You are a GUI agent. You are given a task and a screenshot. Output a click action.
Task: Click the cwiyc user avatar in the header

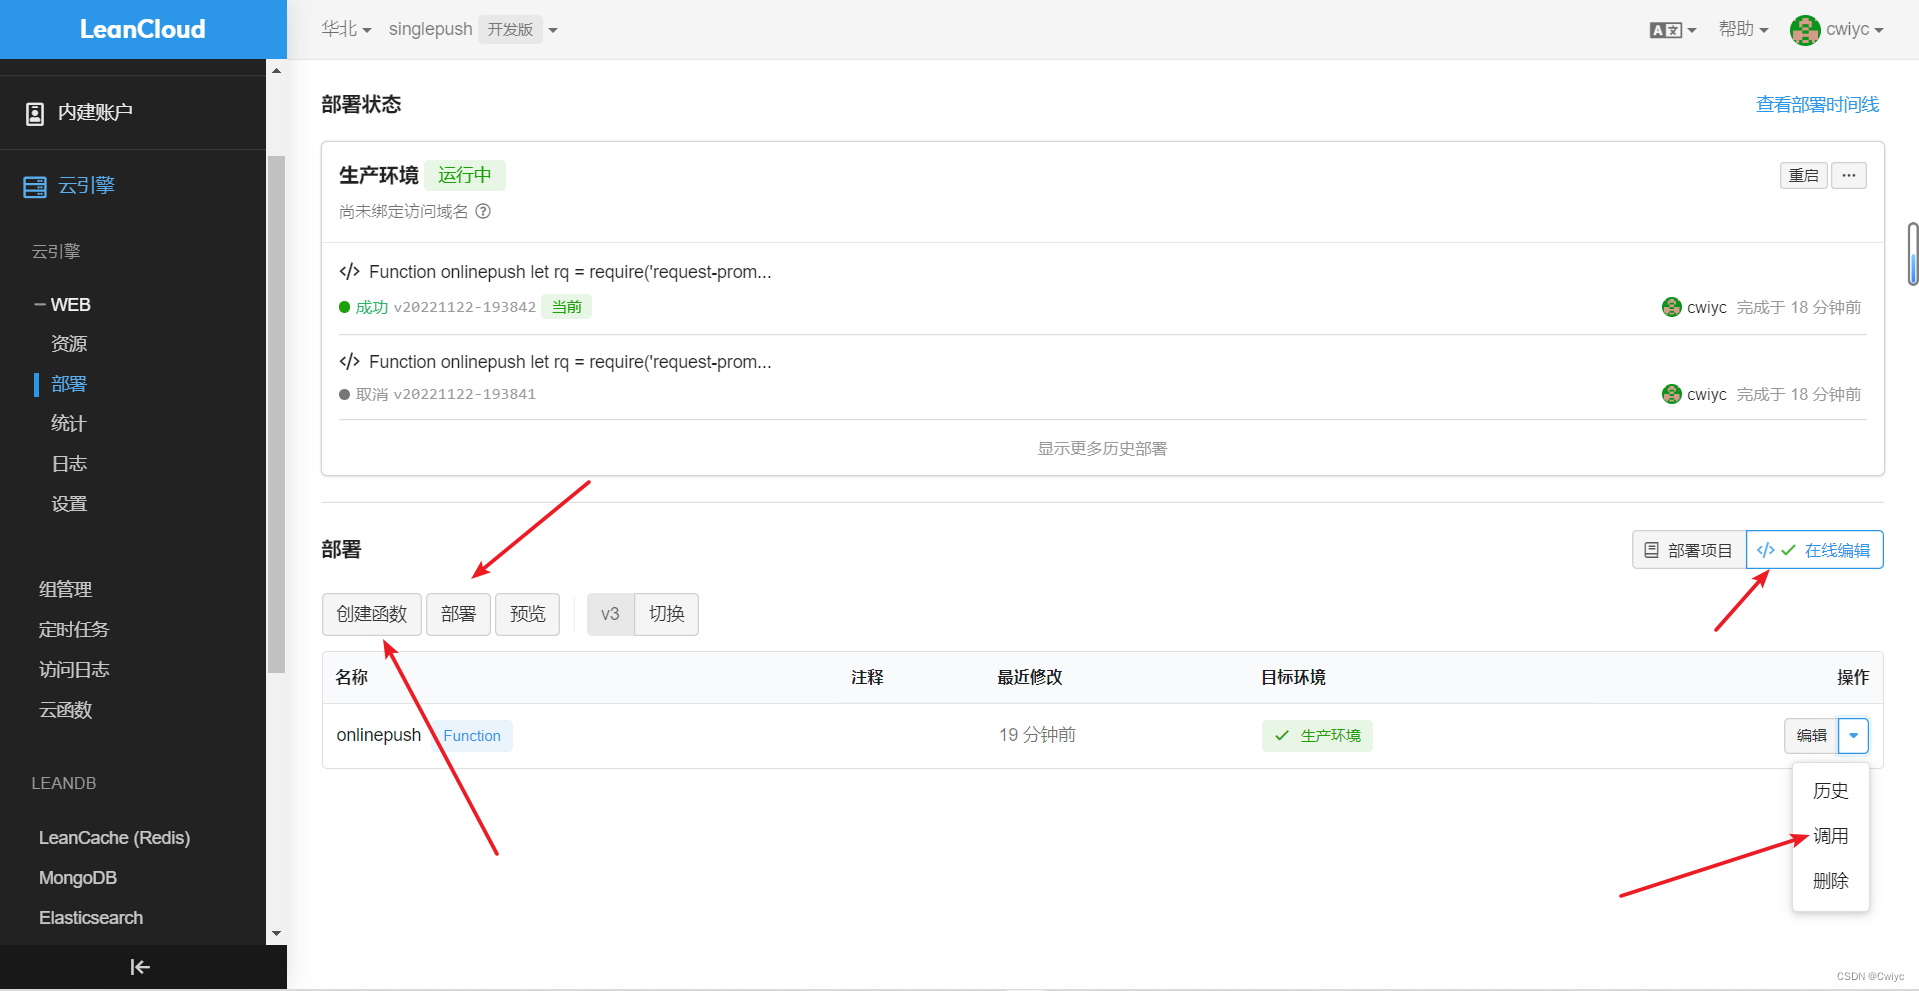[x=1805, y=30]
